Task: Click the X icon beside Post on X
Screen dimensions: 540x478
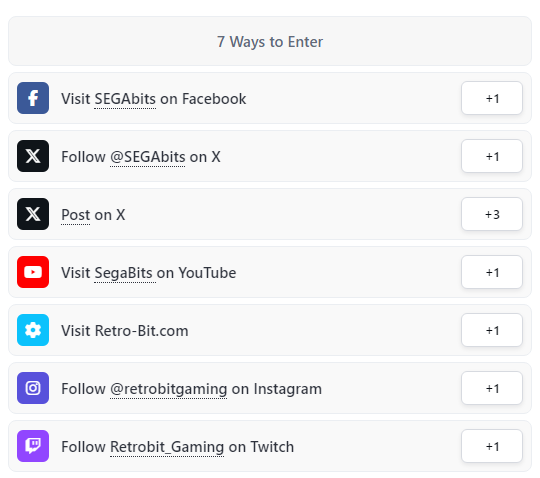Action: tap(33, 214)
